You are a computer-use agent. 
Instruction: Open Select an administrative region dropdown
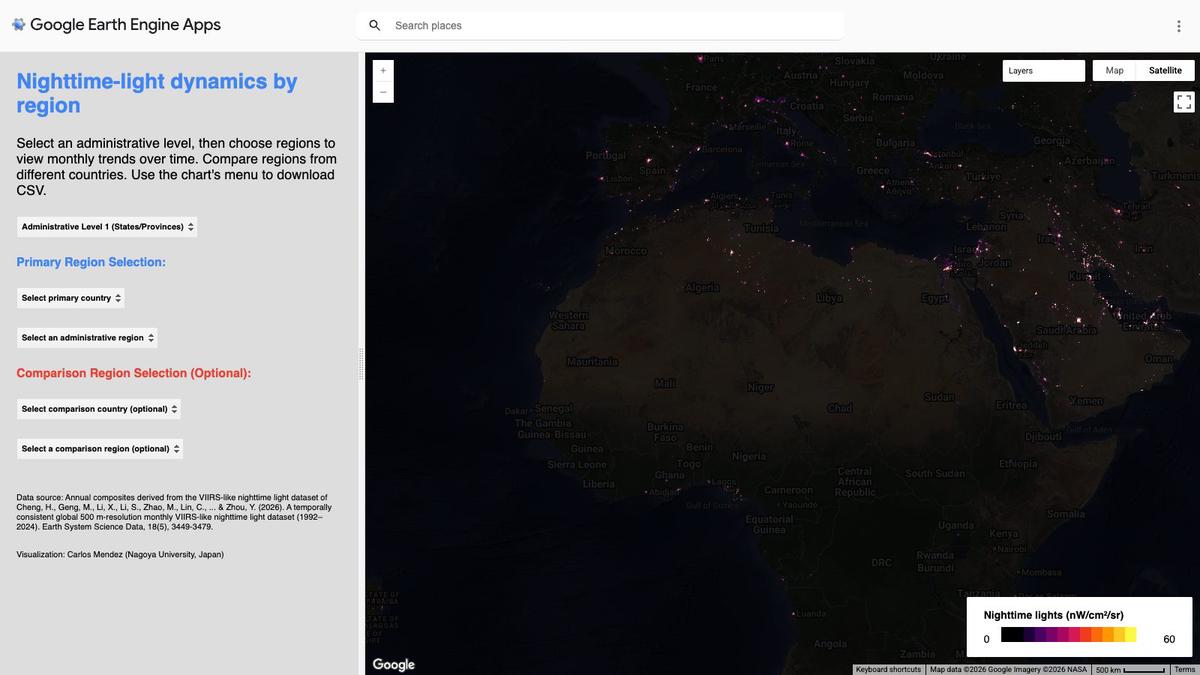[x=88, y=338]
